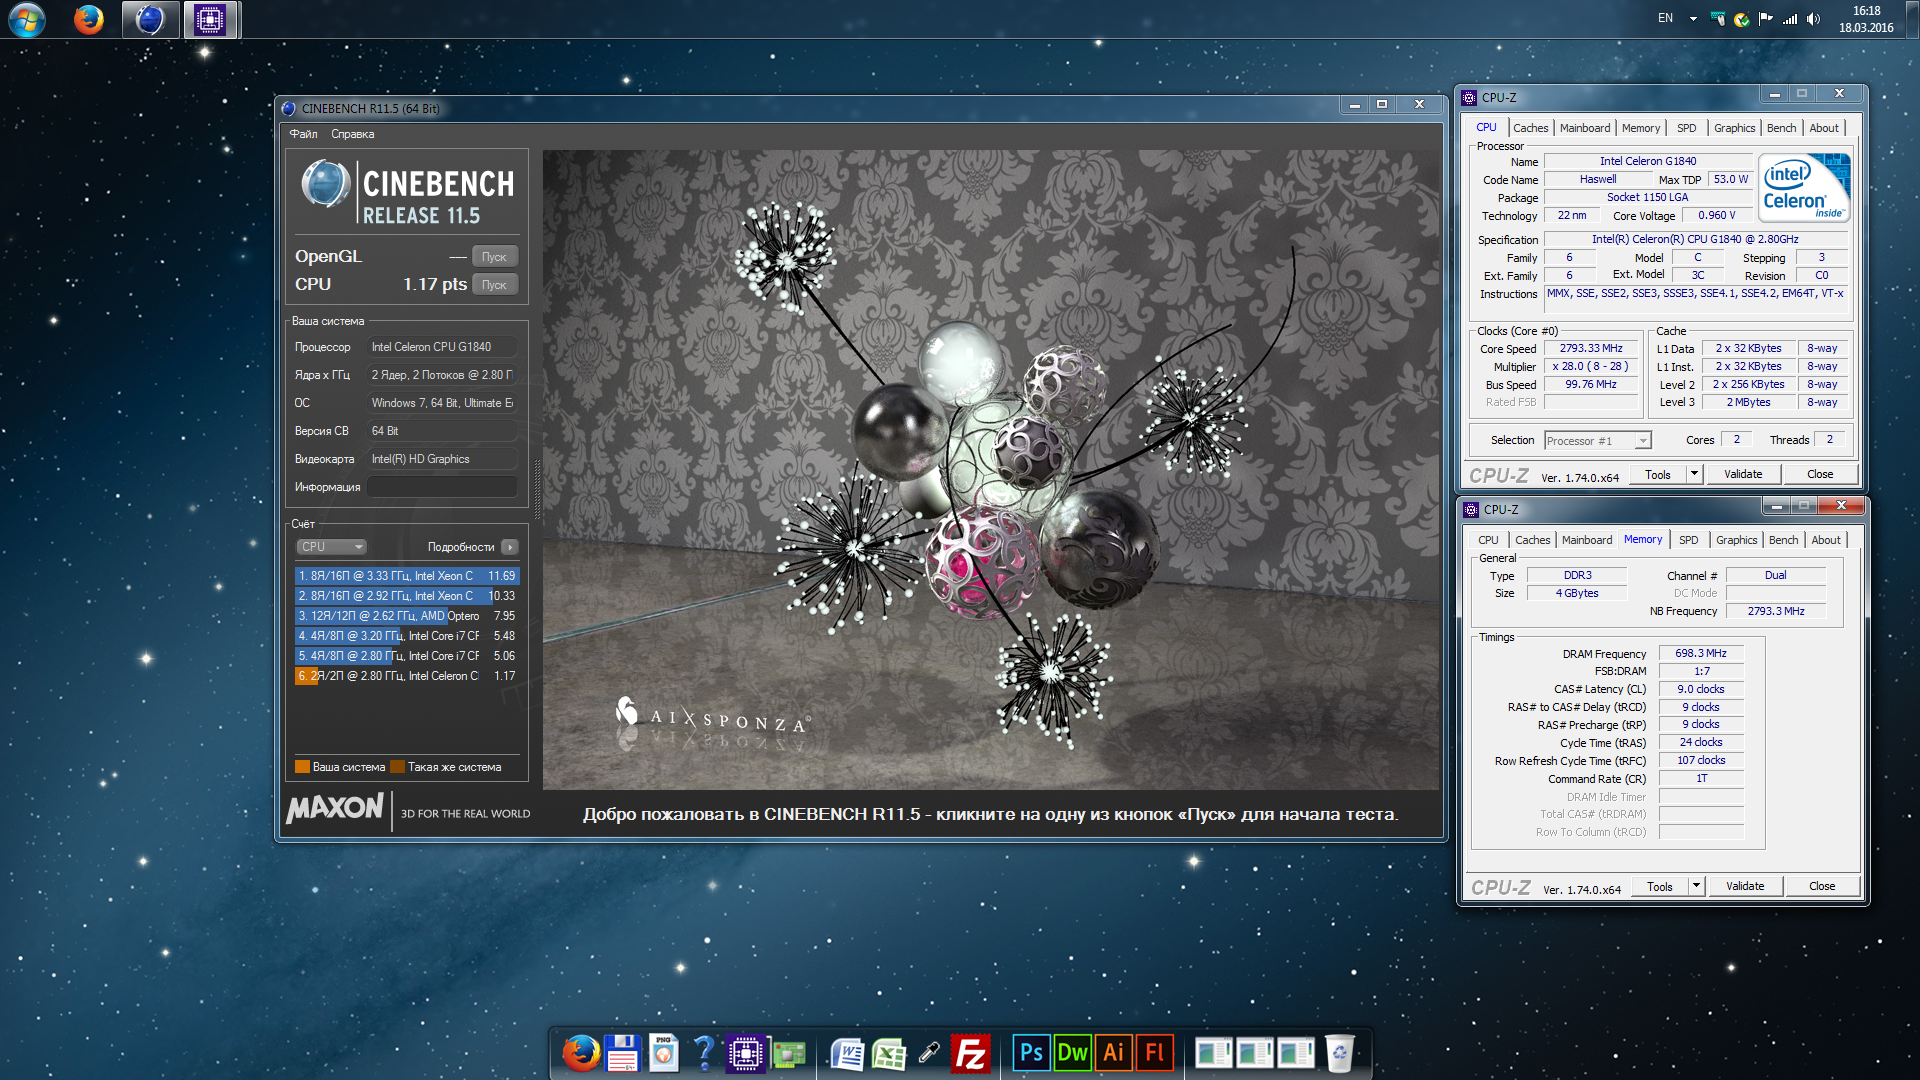Click Tools button in upper CPU-Z window
Viewport: 1920px width, 1080px height.
tap(1658, 474)
